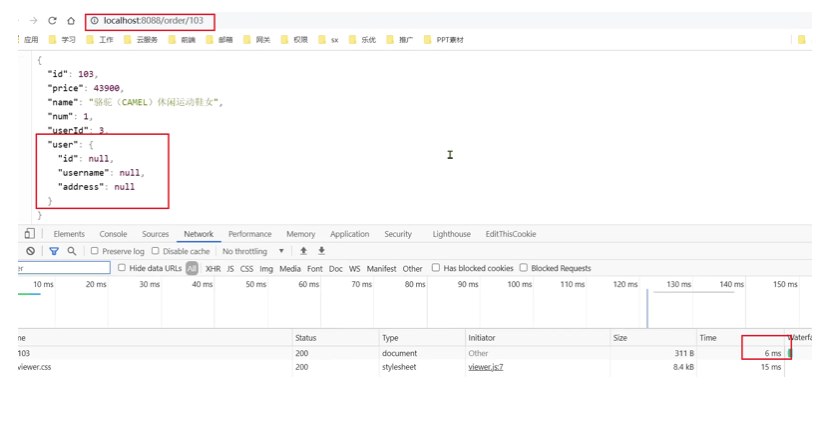The image size is (825, 424).
Task: Switch to the Performance tab
Action: (x=250, y=234)
